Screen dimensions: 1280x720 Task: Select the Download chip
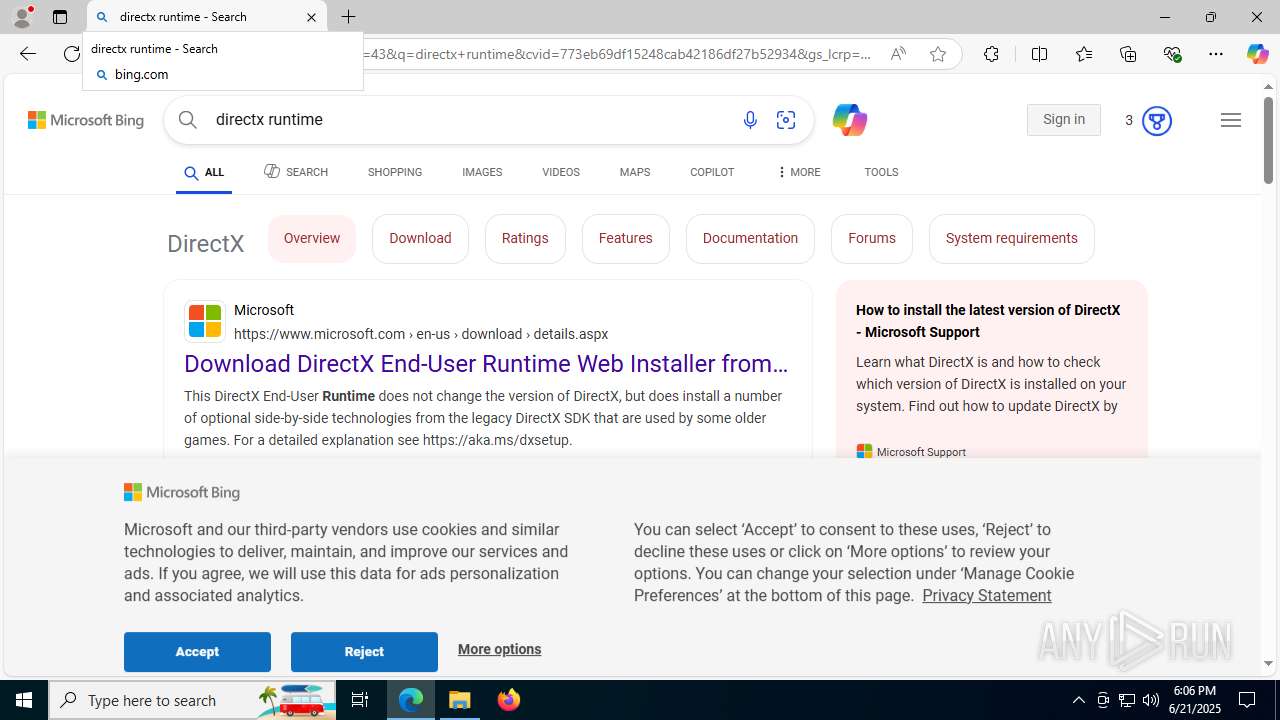coord(420,239)
